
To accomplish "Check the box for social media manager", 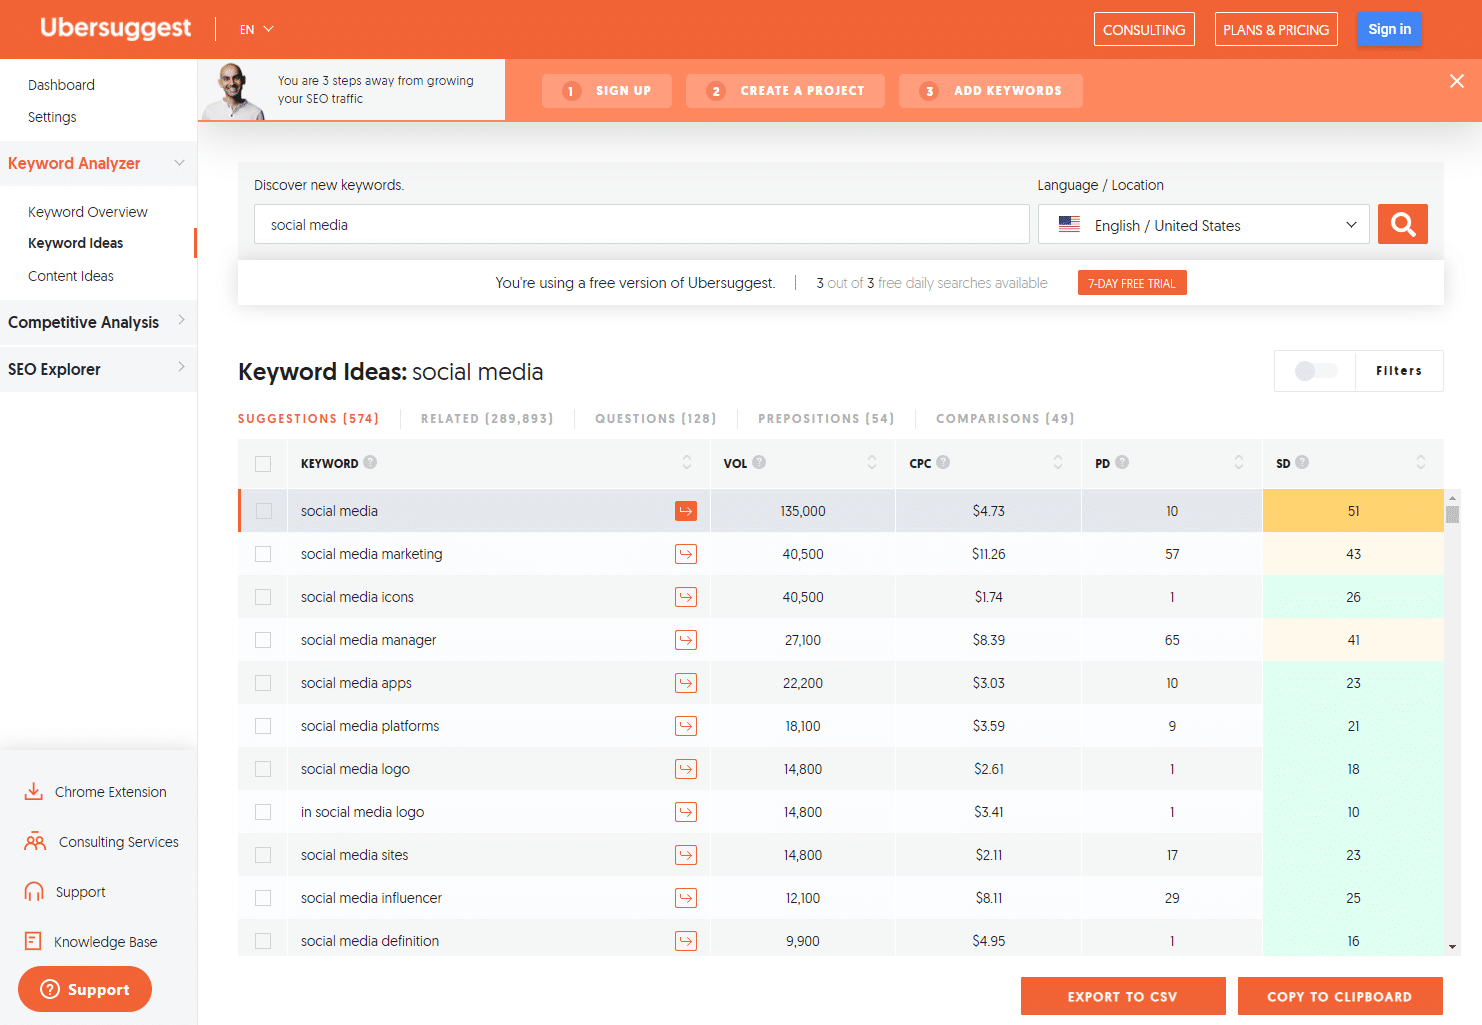I will click(263, 640).
